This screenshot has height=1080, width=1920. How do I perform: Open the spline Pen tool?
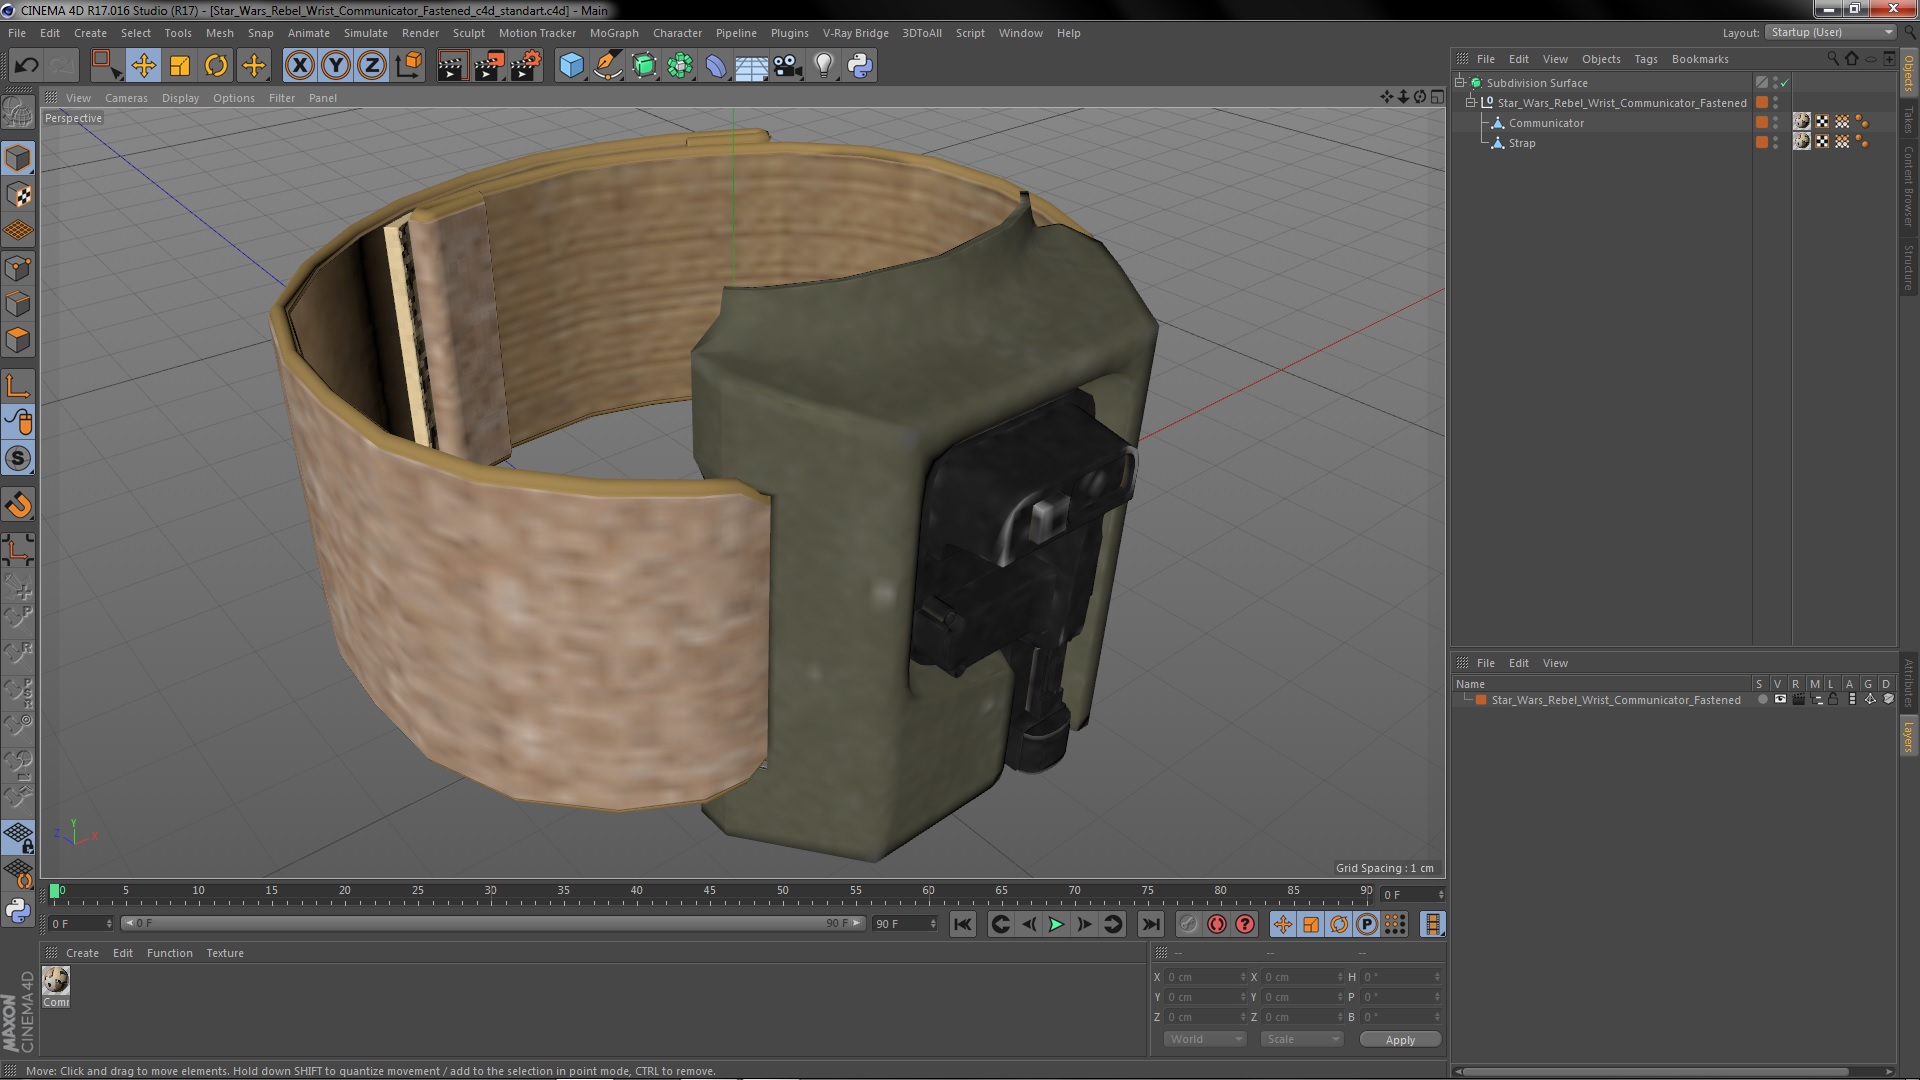point(607,66)
